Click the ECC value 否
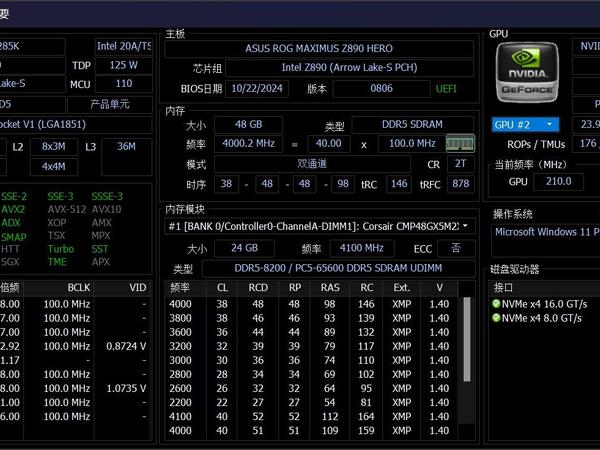Viewport: 600px width, 450px height. [x=456, y=248]
